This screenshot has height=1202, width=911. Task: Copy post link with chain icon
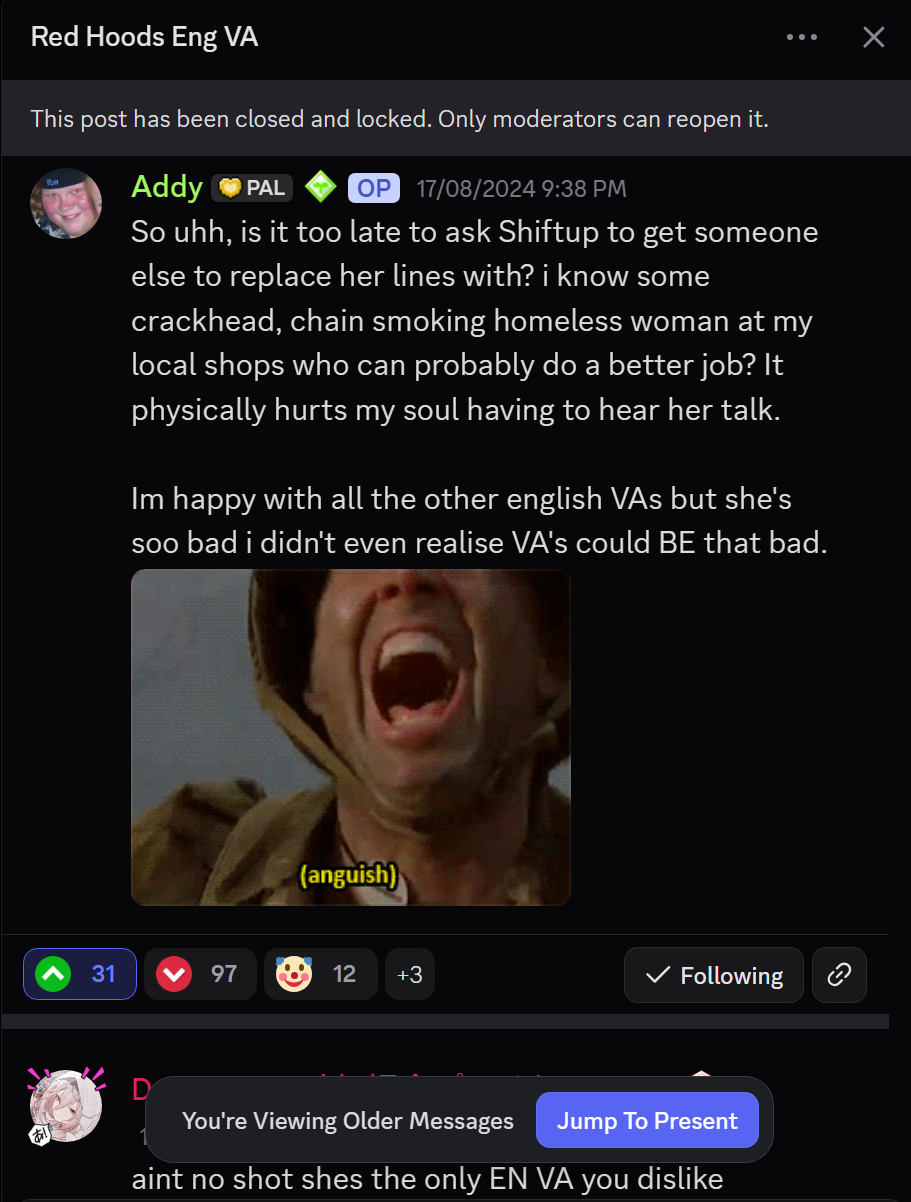[x=839, y=975]
